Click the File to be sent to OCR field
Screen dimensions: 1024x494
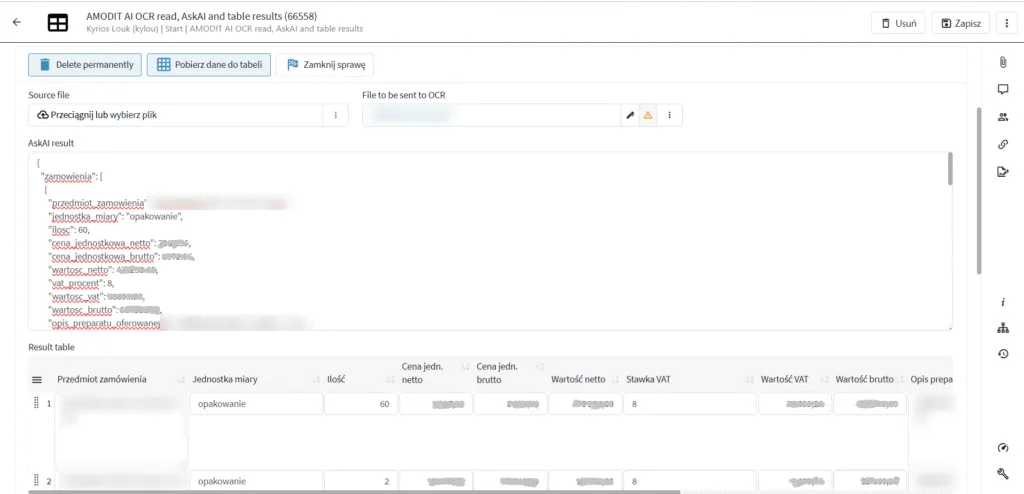click(491, 115)
